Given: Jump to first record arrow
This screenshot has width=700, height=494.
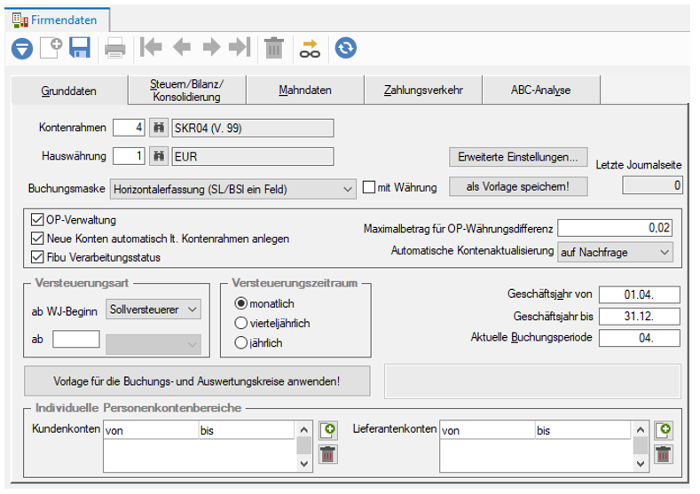Looking at the screenshot, I should coord(151,47).
